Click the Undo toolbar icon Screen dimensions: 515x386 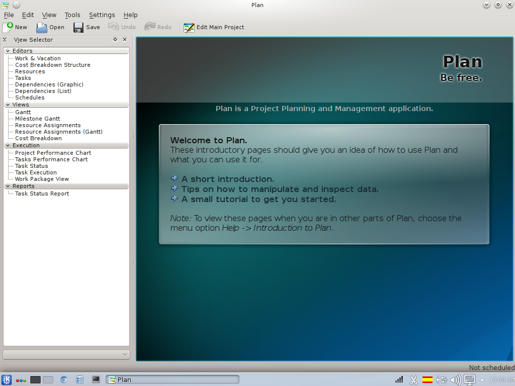click(x=113, y=27)
